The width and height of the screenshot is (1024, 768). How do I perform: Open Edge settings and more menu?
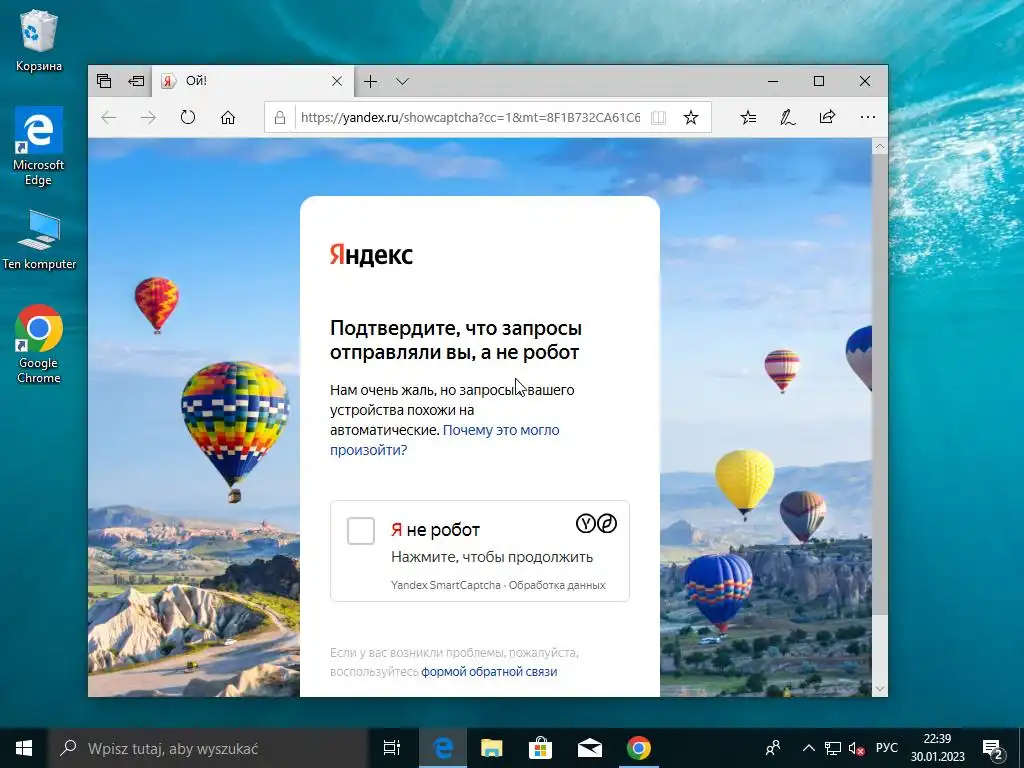pos(868,118)
